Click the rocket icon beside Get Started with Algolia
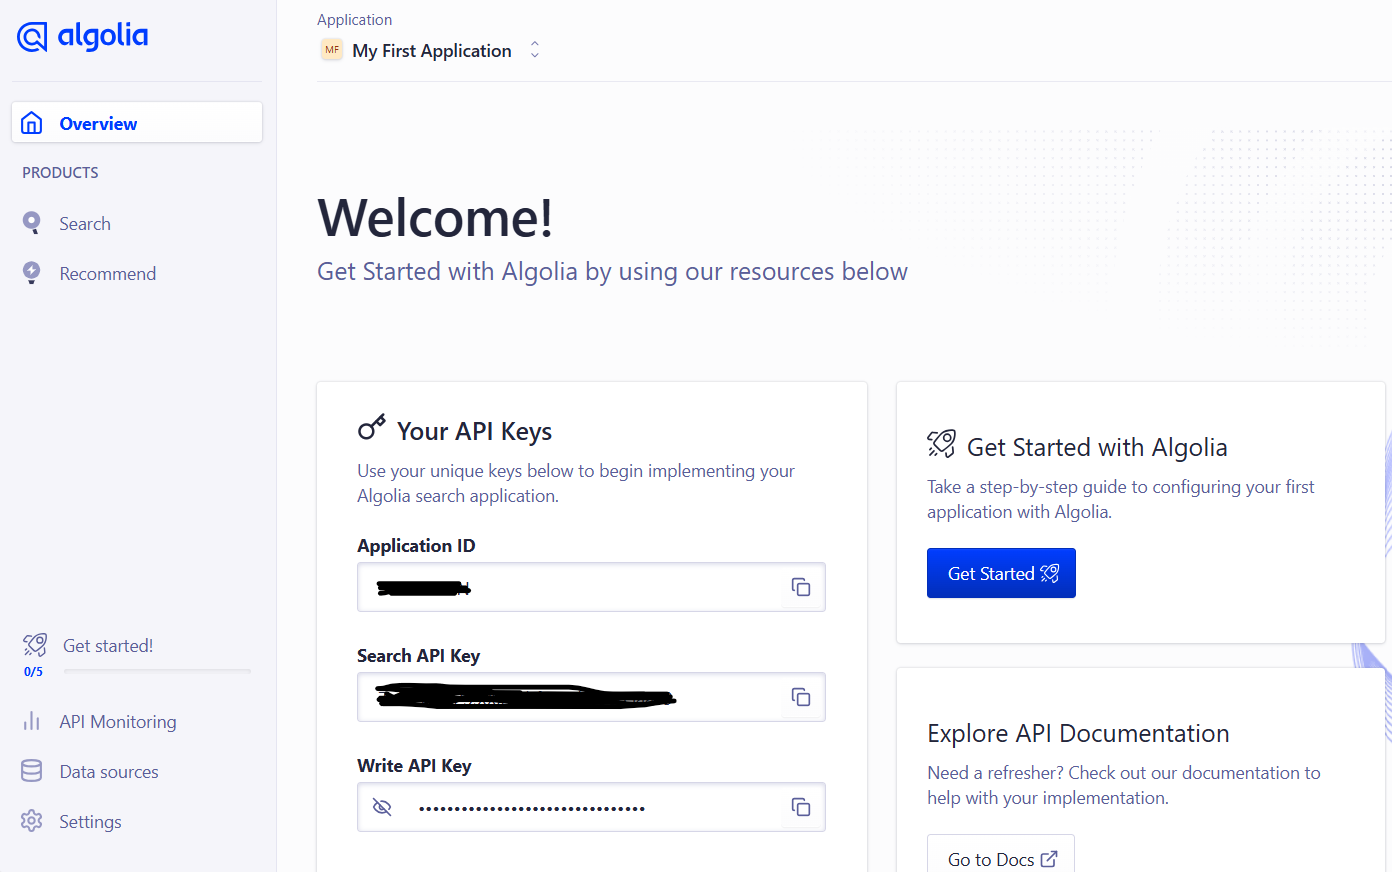The image size is (1392, 872). tap(942, 444)
